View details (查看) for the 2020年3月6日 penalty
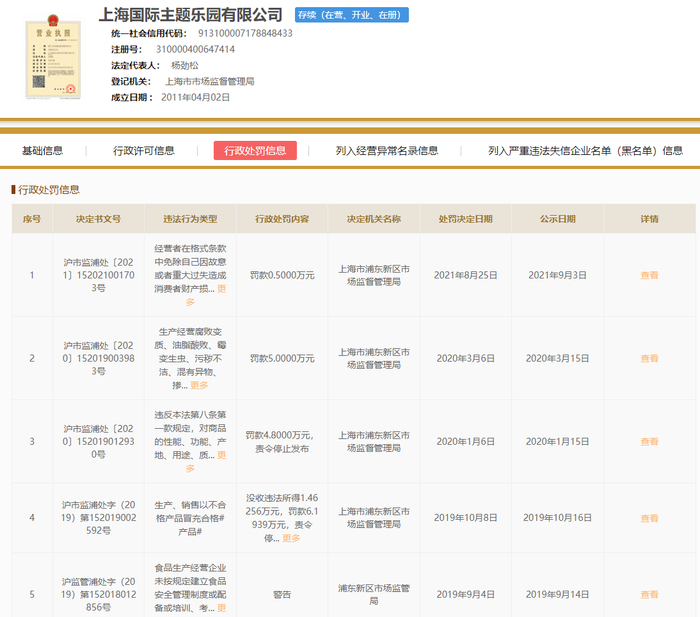Screen dimensions: 700x617 coord(649,357)
